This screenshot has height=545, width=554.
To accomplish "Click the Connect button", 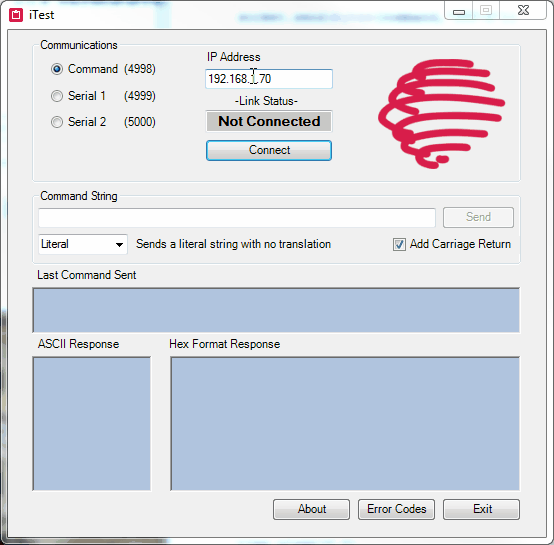I will (269, 150).
